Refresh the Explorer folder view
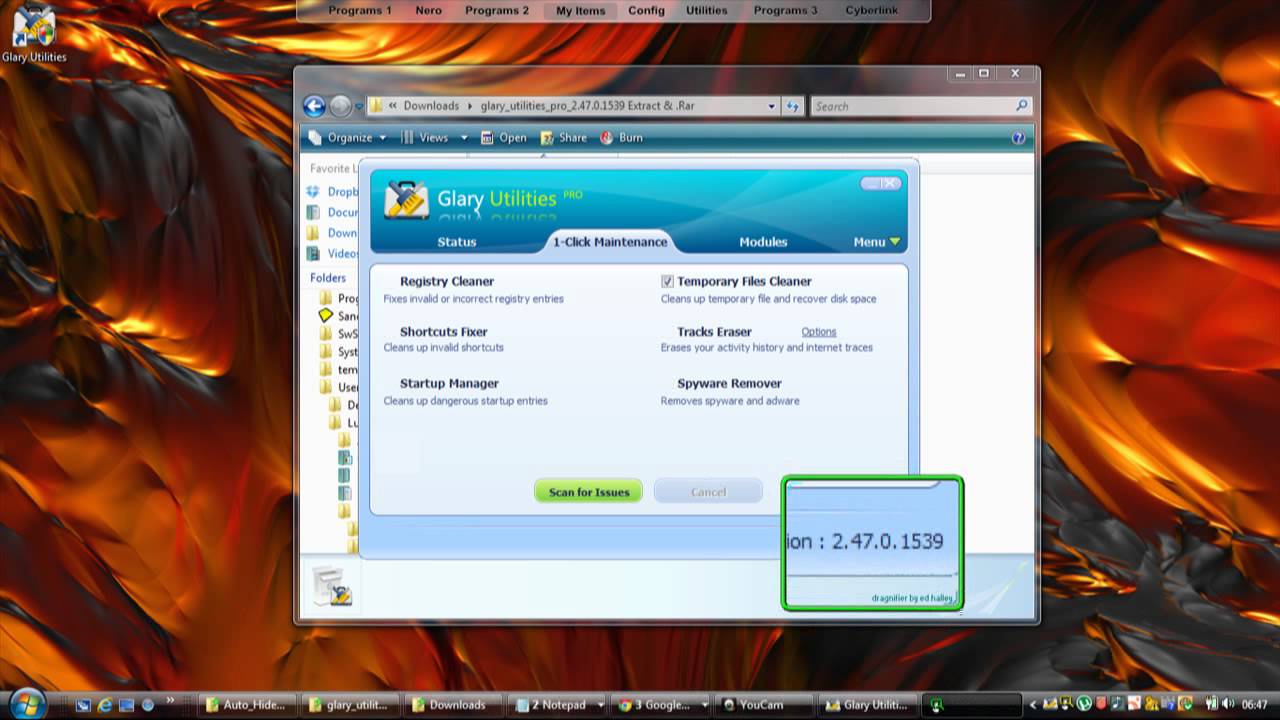1280x720 pixels. click(x=793, y=106)
